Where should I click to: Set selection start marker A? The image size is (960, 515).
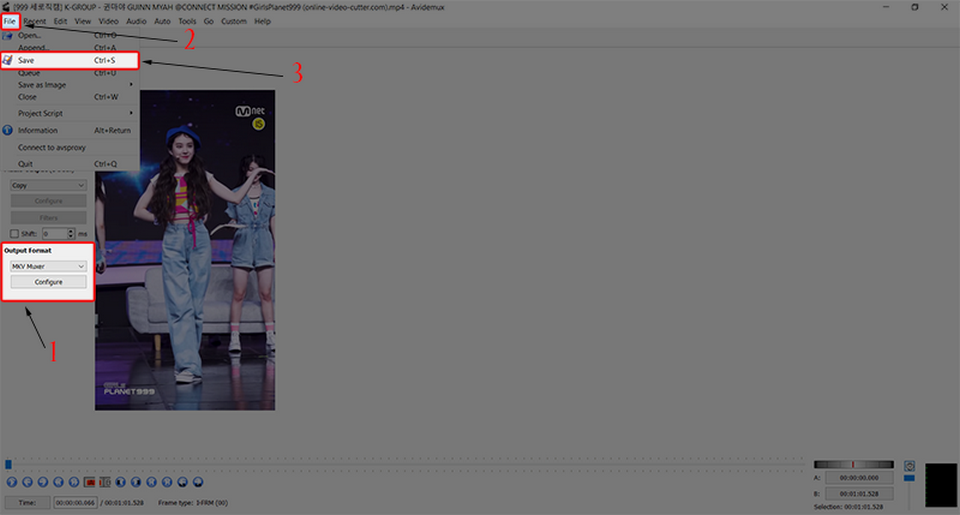click(89, 483)
